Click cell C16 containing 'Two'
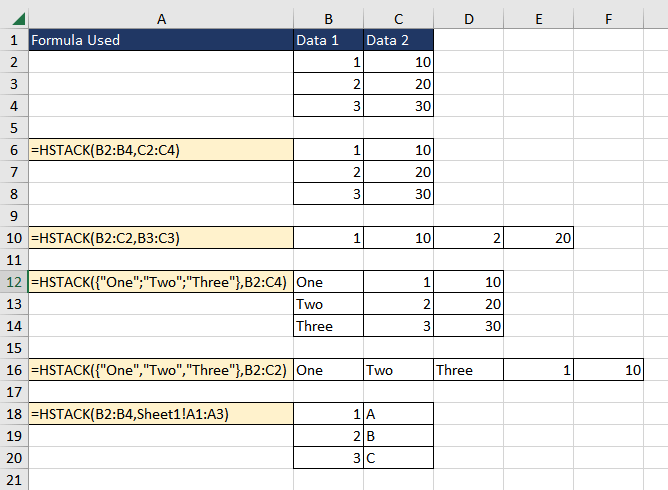 (398, 370)
